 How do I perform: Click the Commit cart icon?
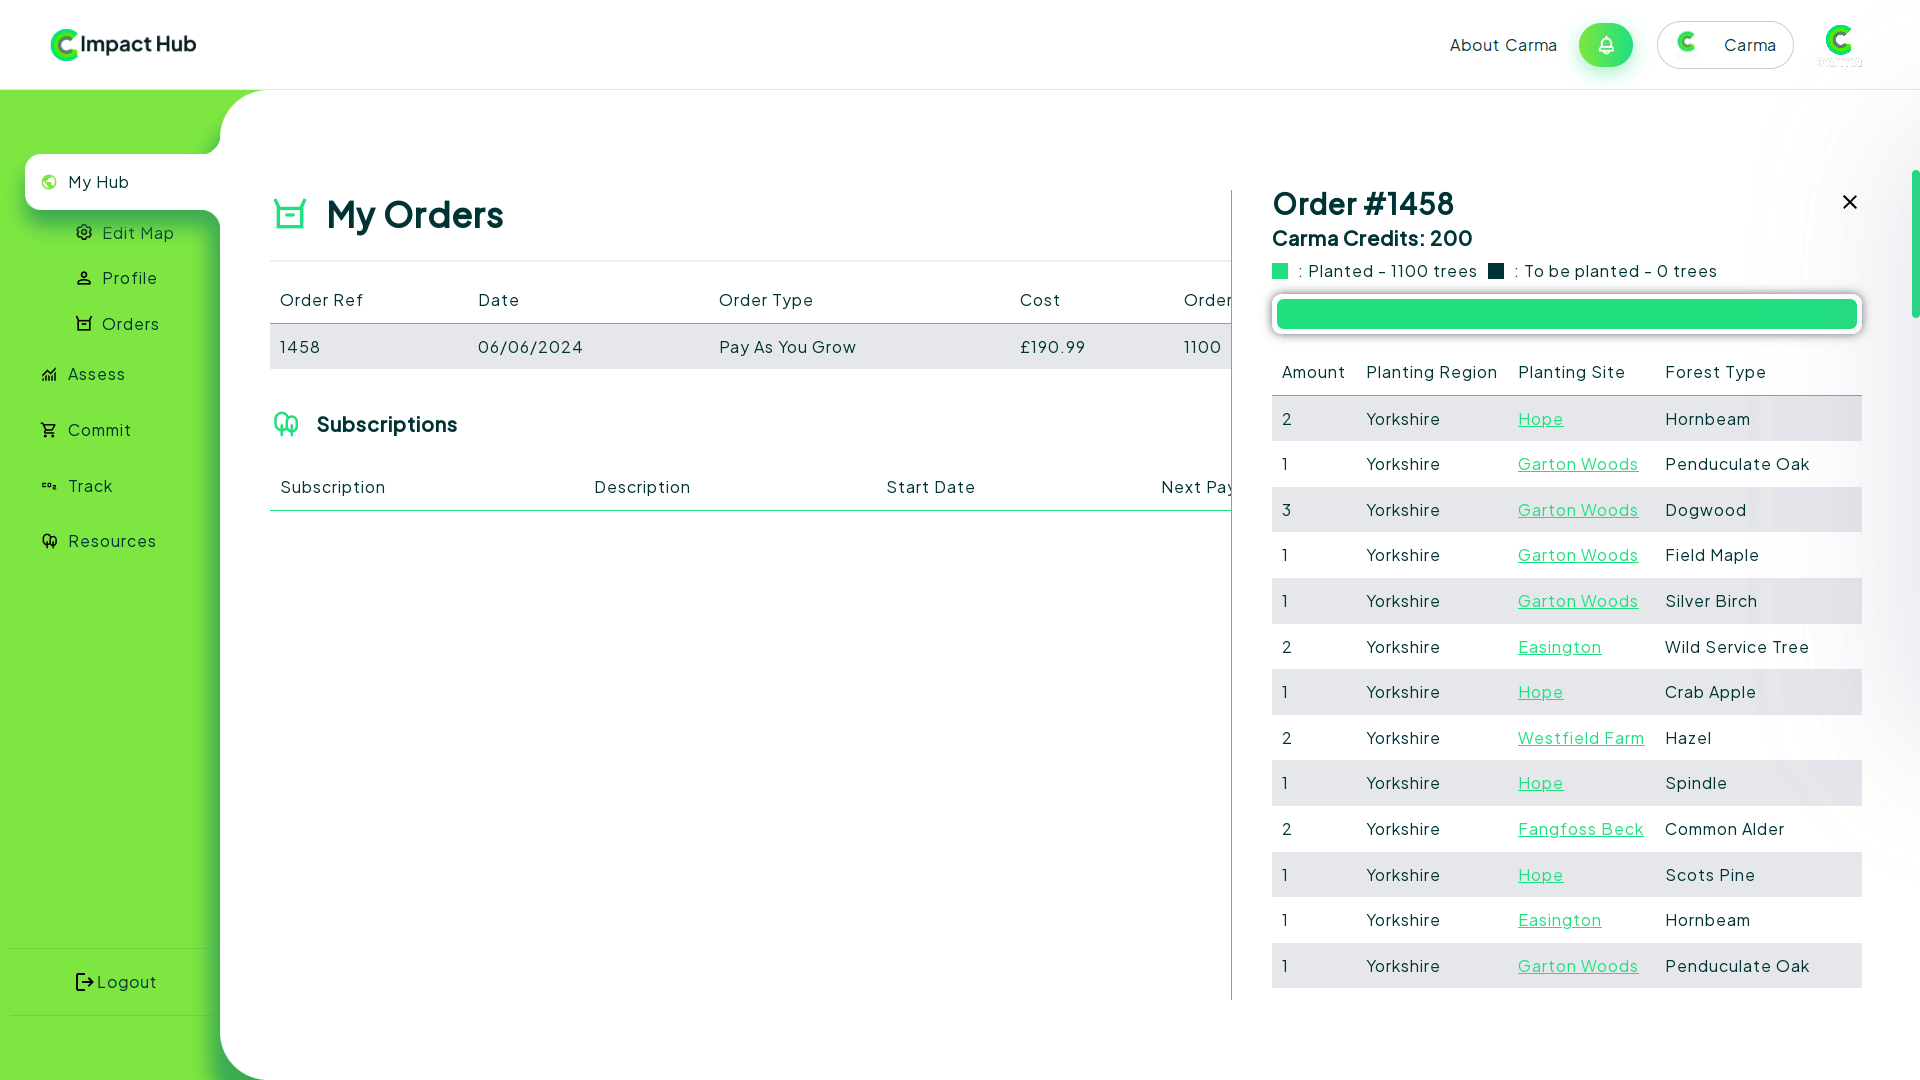click(x=48, y=430)
